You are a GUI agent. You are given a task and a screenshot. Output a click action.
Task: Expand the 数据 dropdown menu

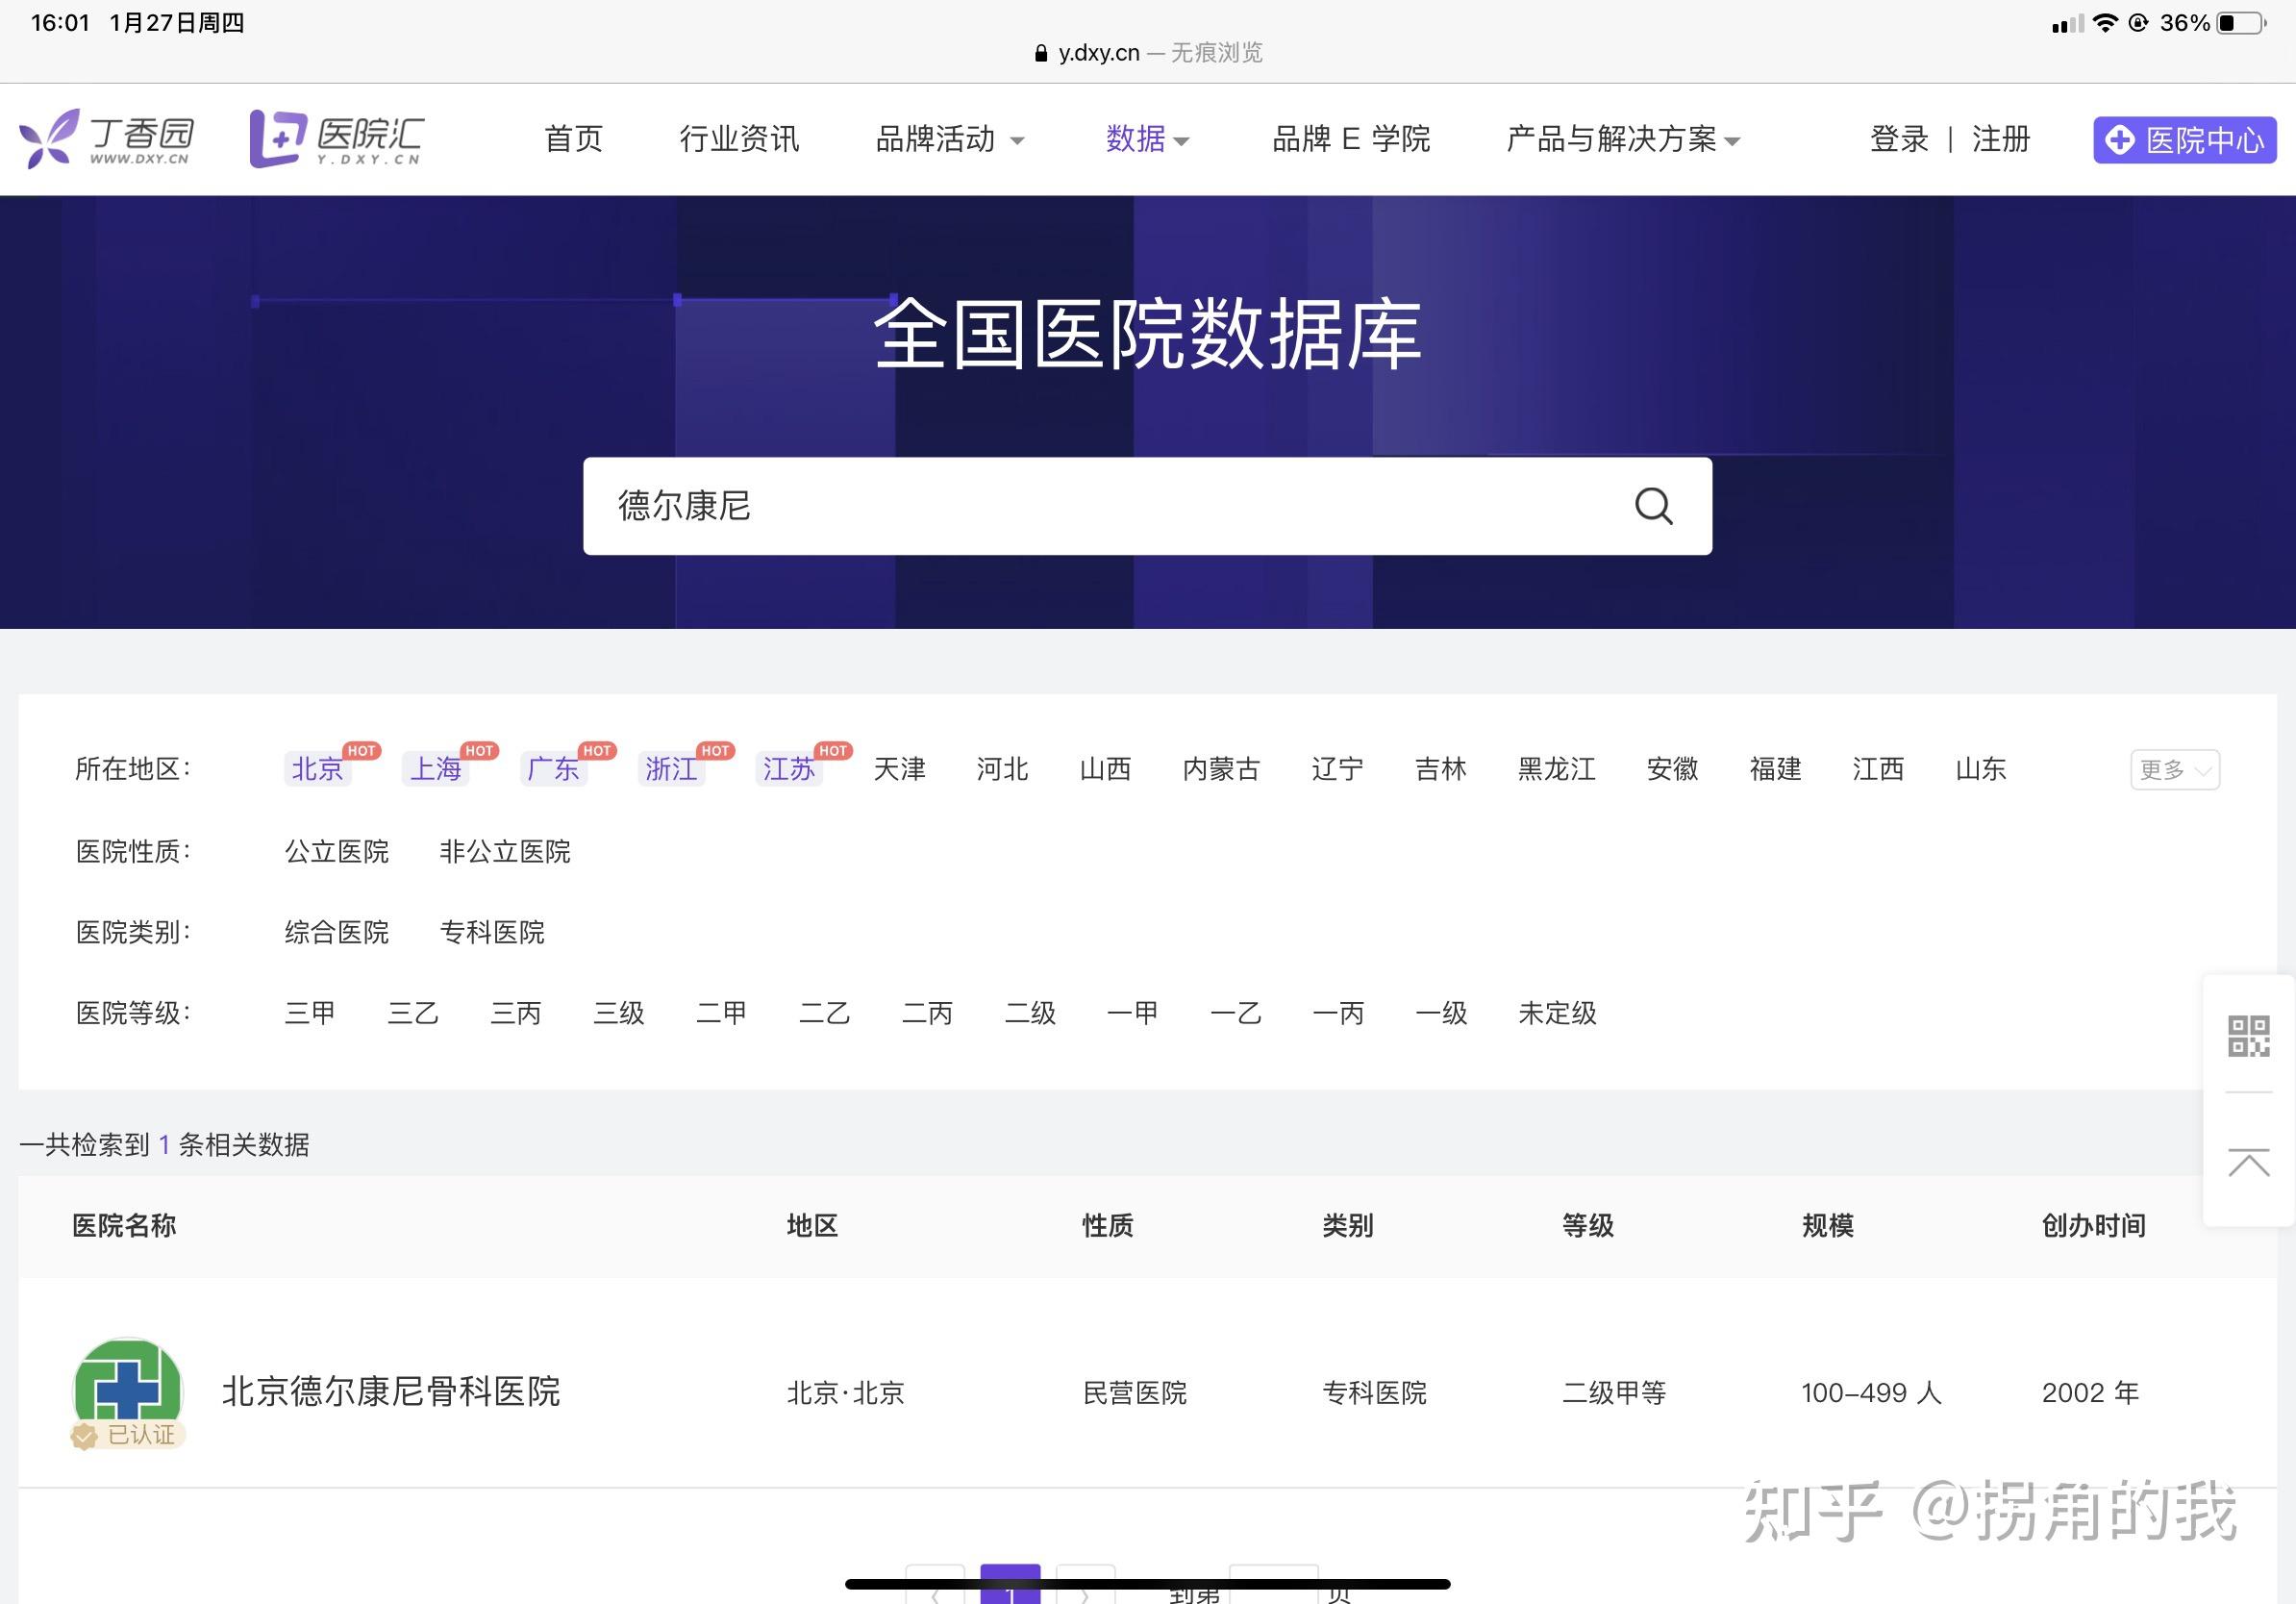point(1147,139)
